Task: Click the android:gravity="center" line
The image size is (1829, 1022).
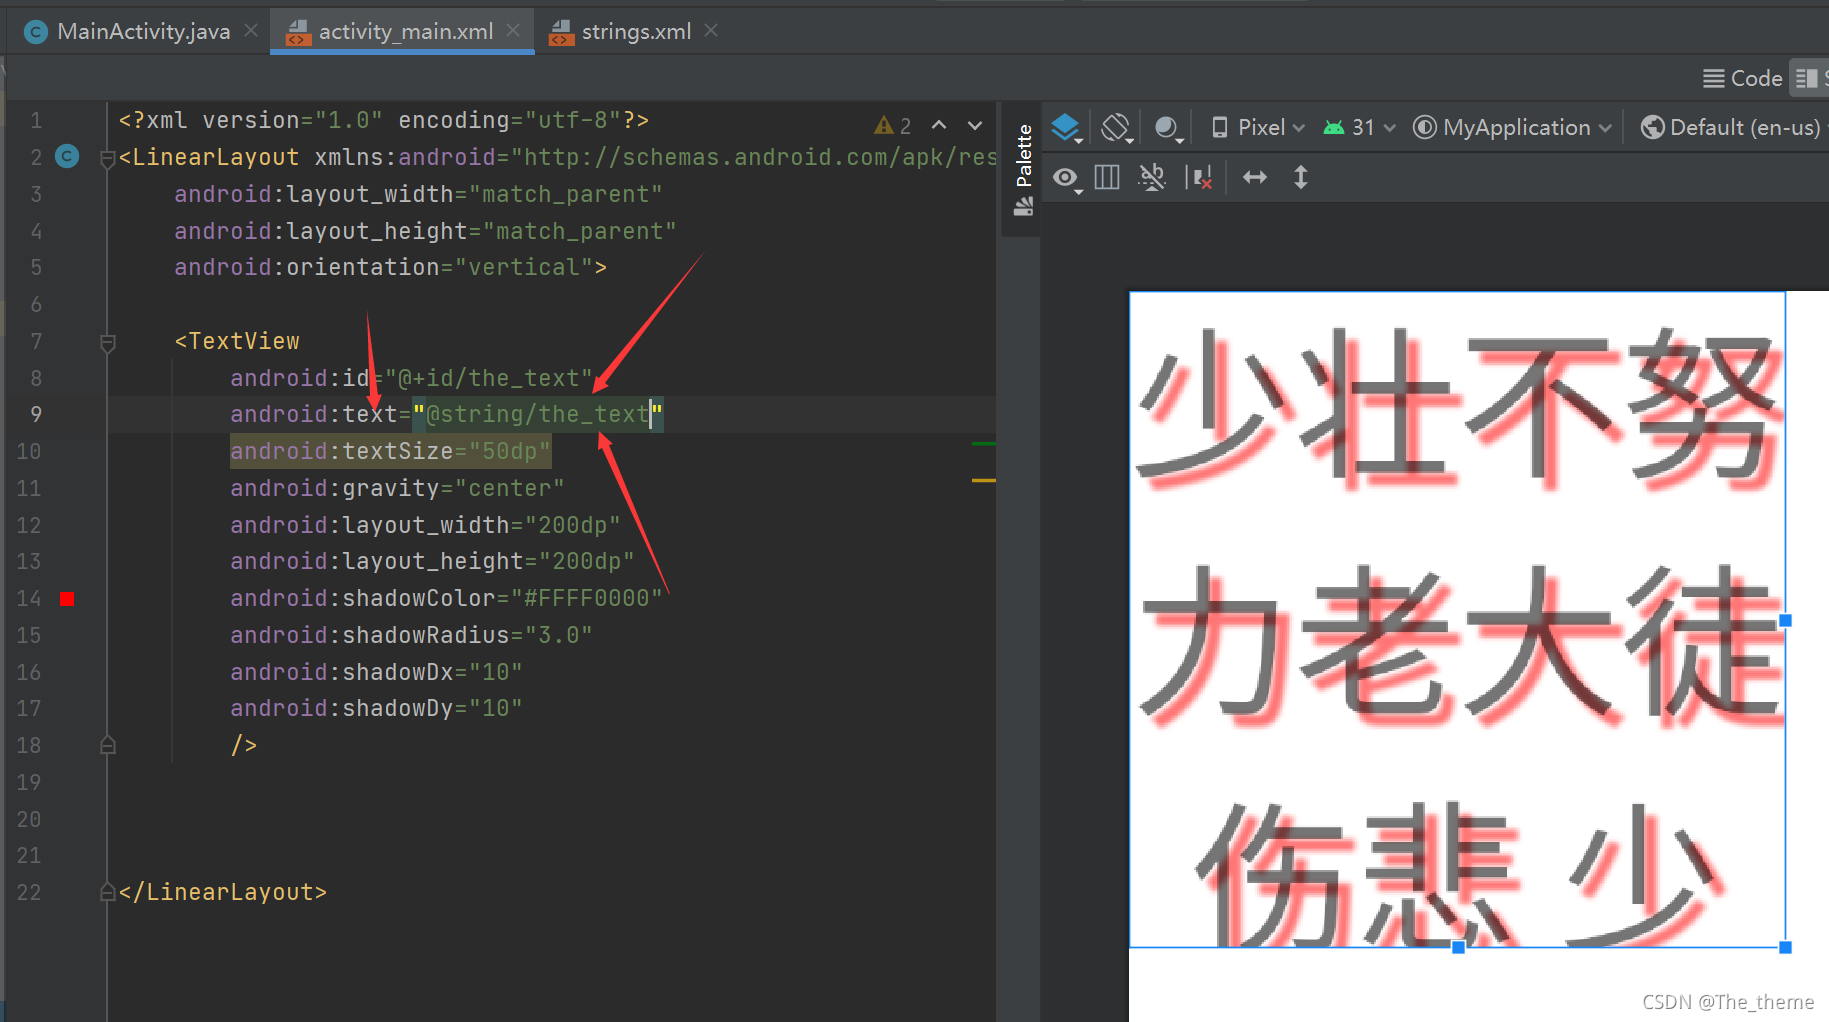Action: (397, 488)
